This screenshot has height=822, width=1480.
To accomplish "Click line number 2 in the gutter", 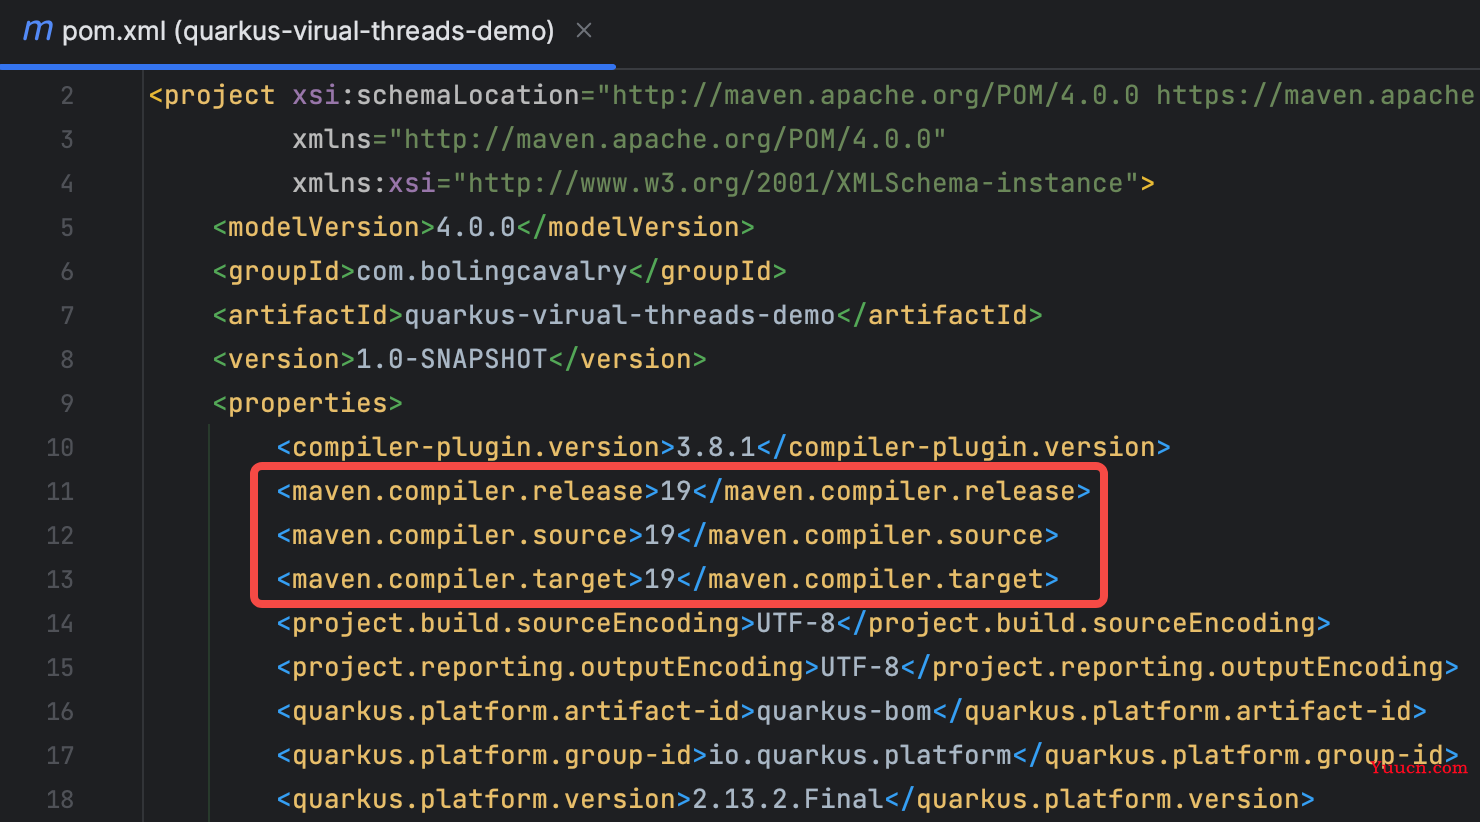I will pyautogui.click(x=67, y=95).
